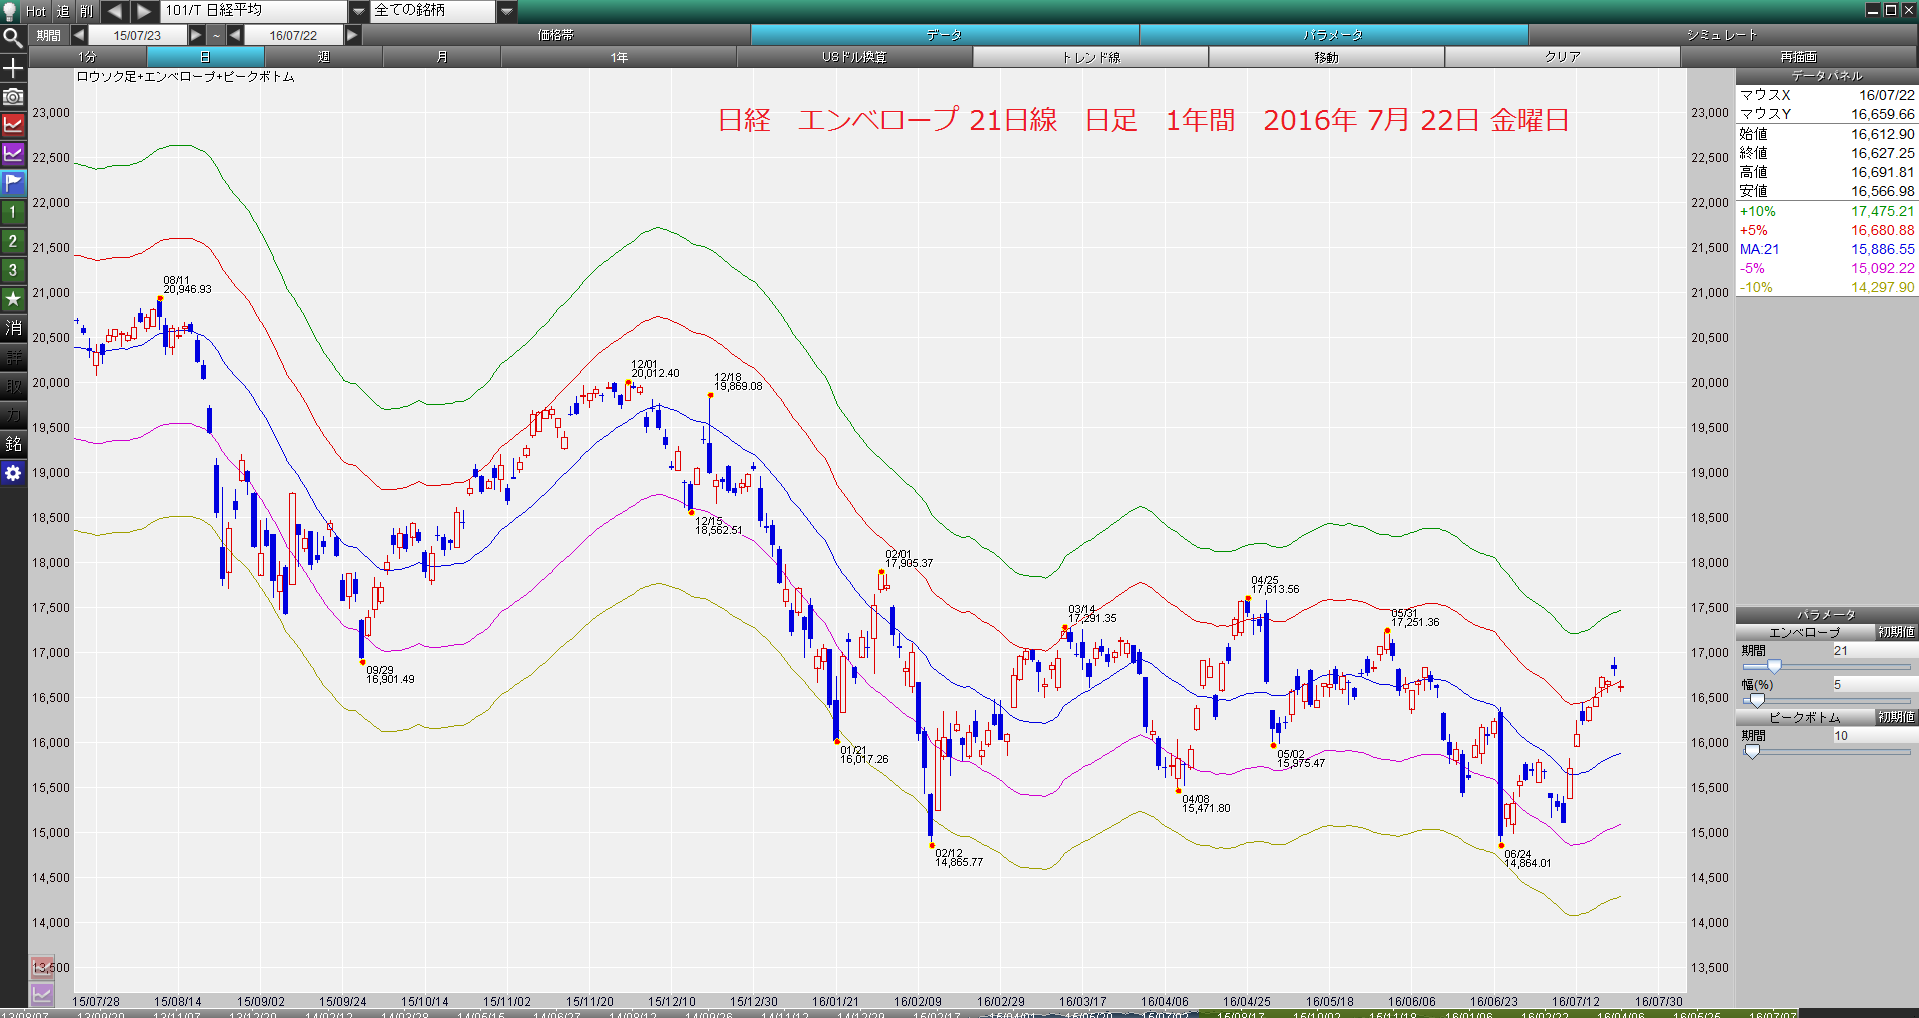Click the start date field 15/07/23
1919x1018 pixels.
pyautogui.click(x=137, y=35)
